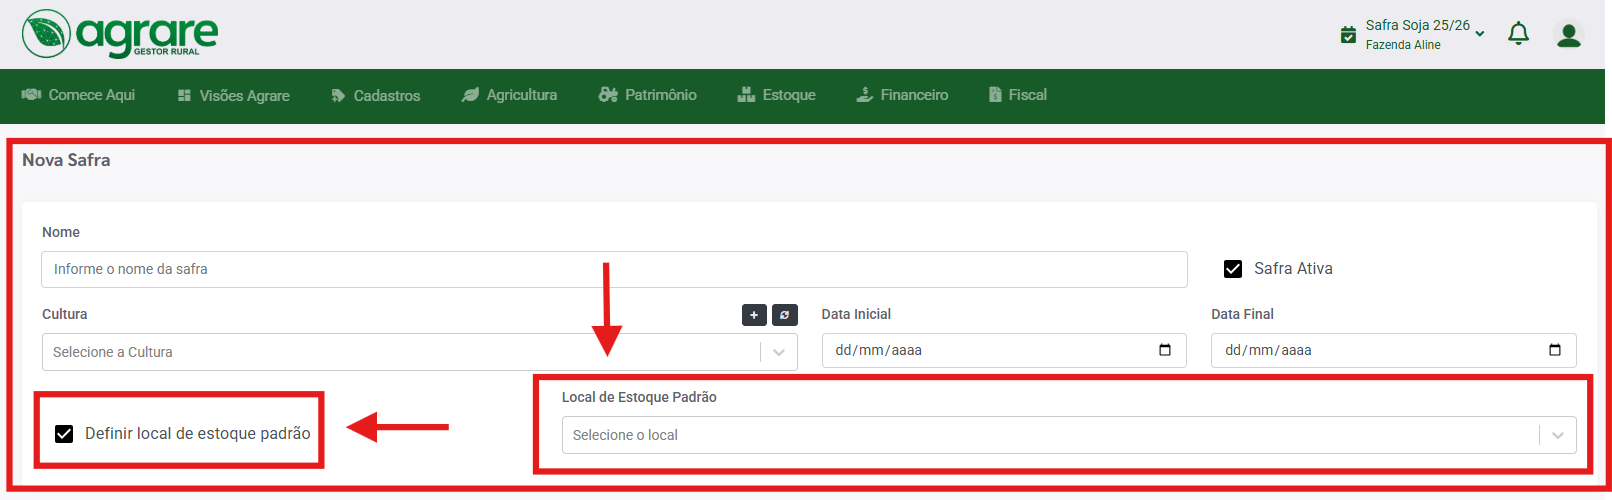Open the Data Inicial calendar picker

tap(1165, 350)
